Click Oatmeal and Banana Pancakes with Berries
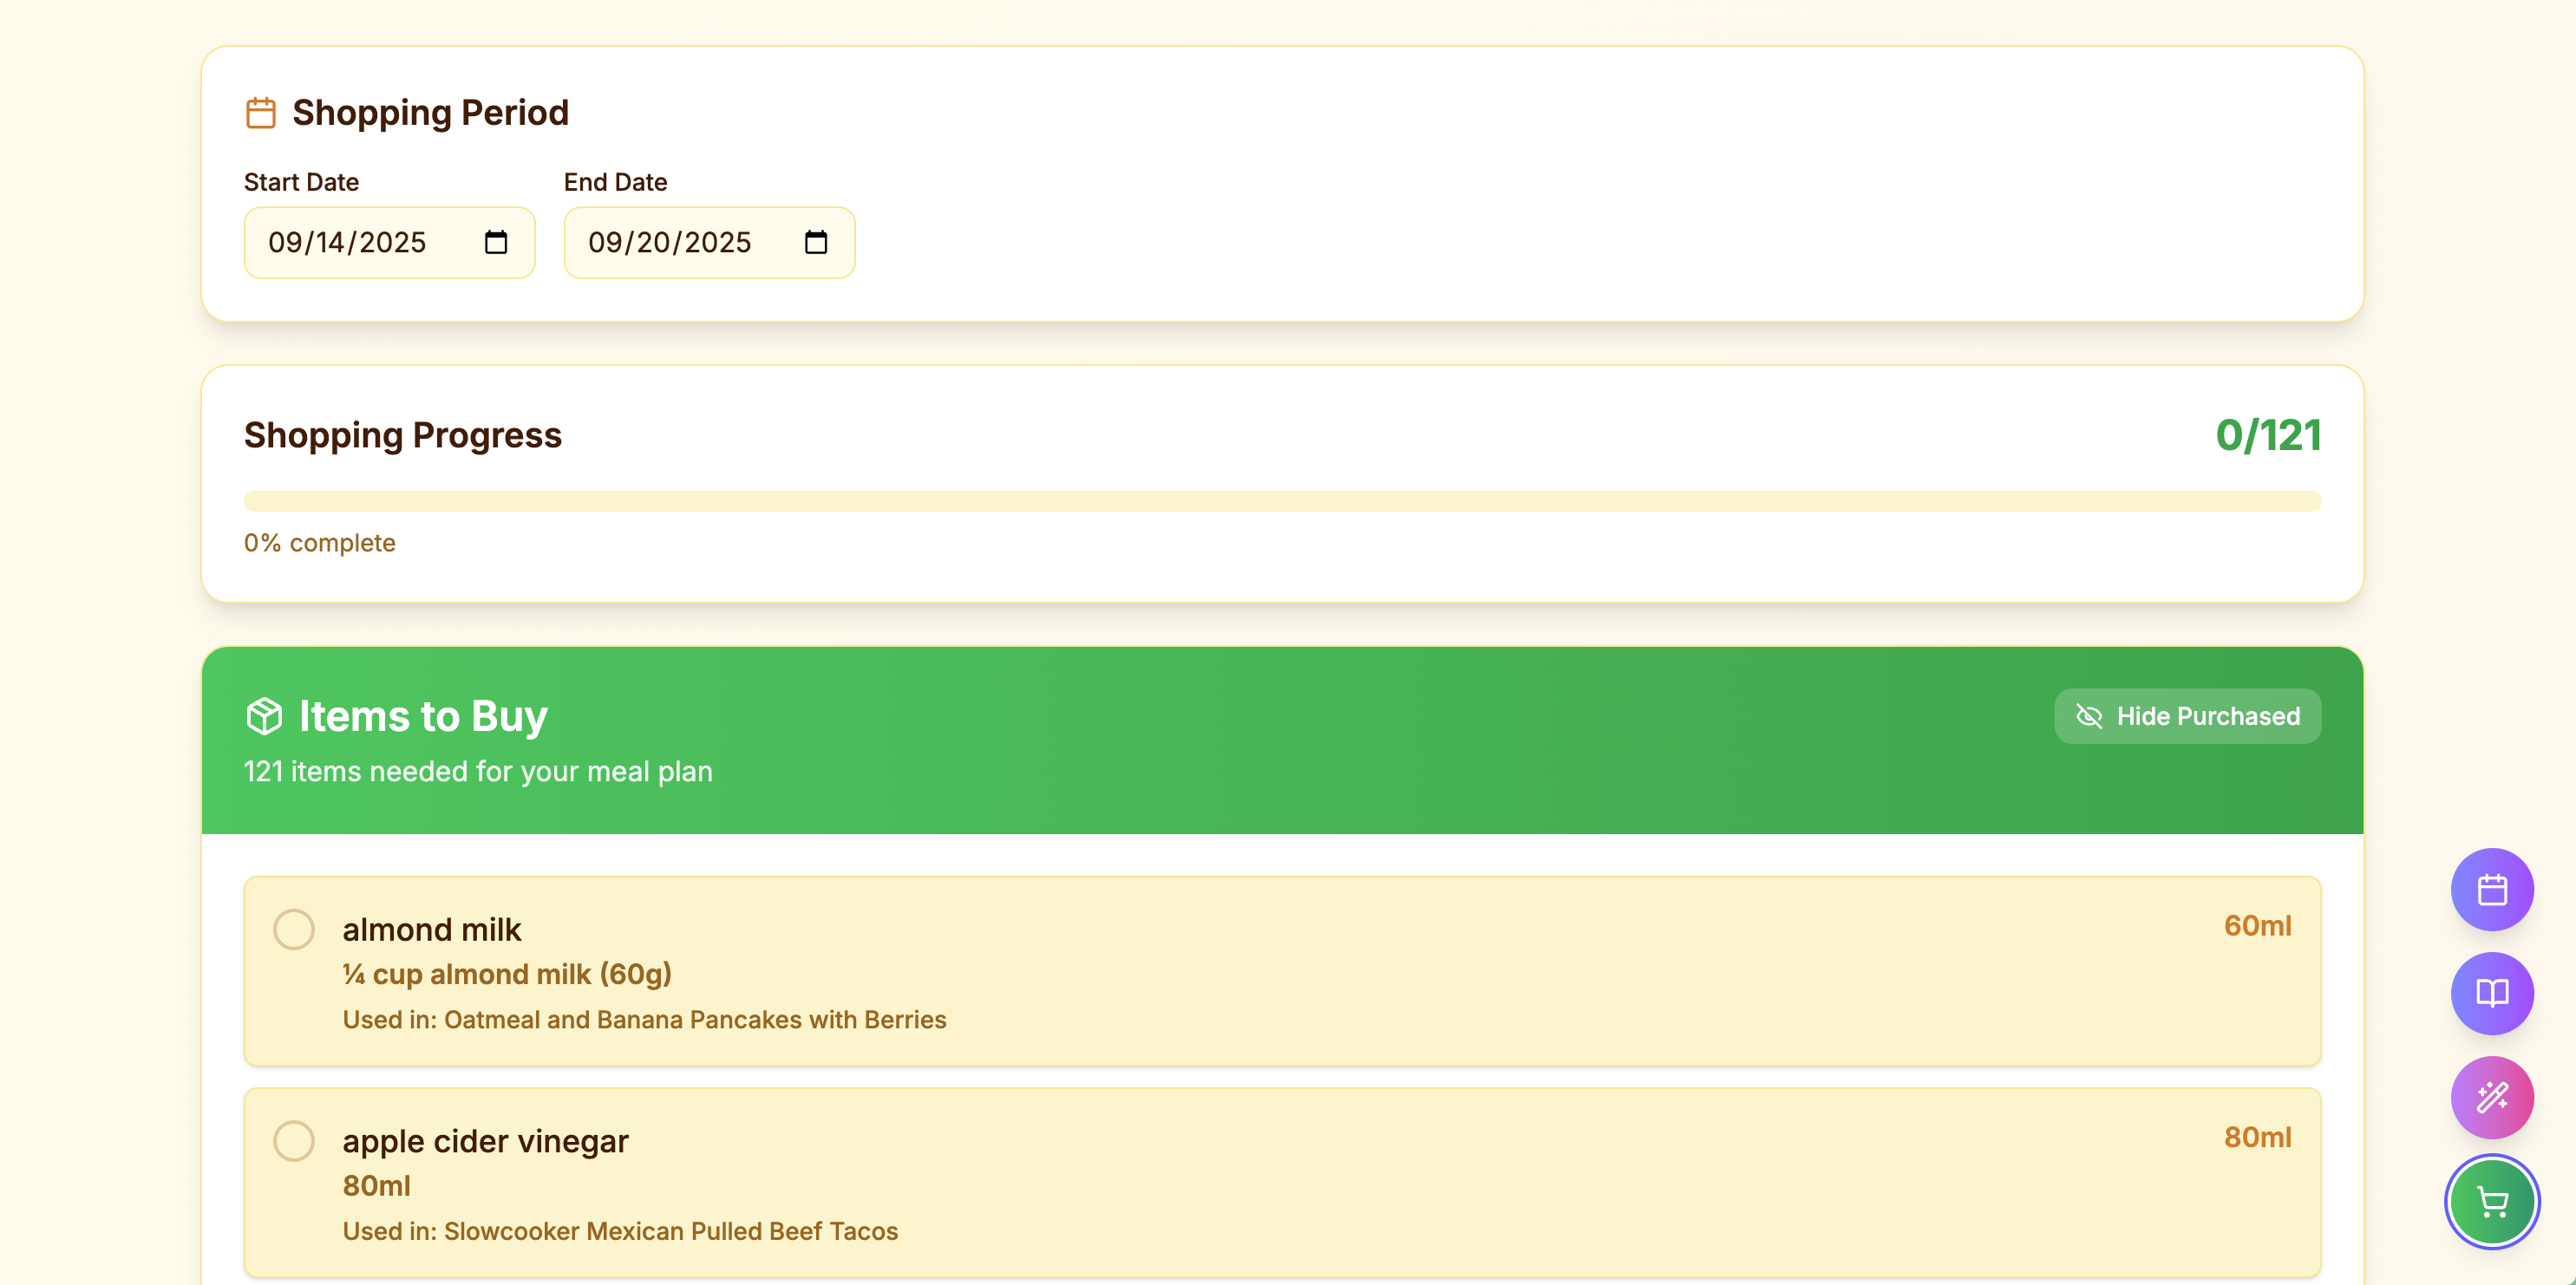 click(x=694, y=1019)
